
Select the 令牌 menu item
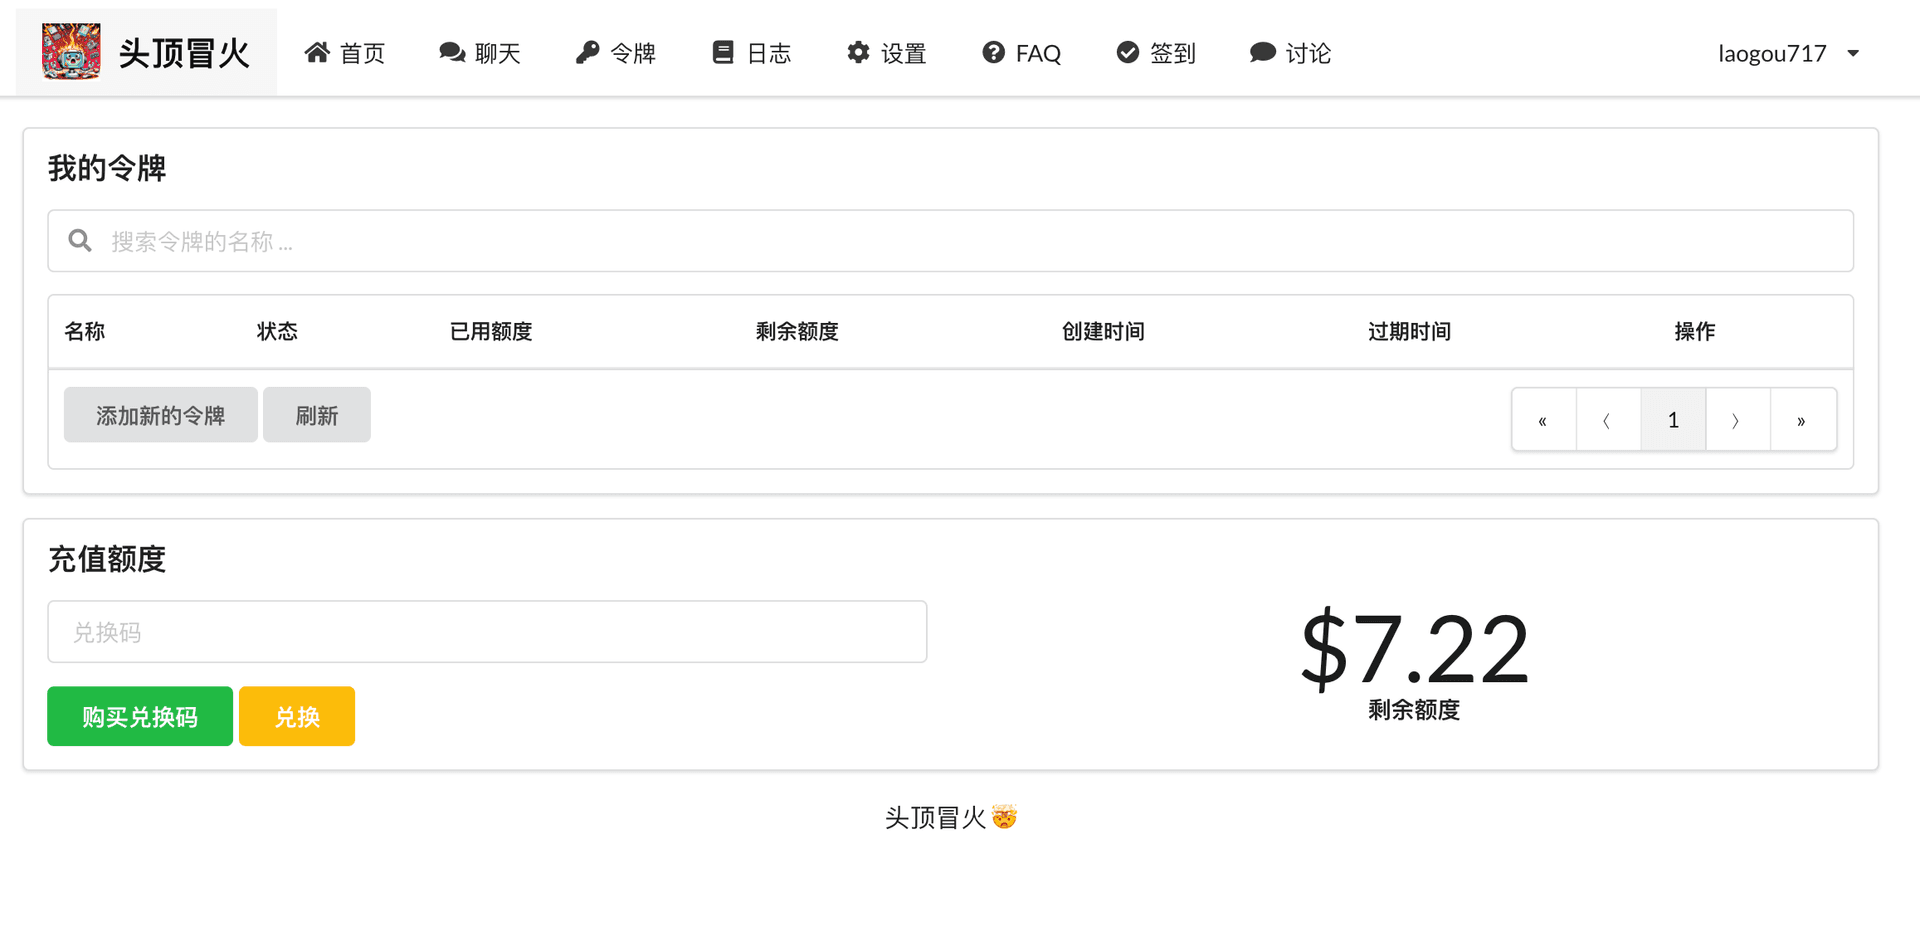[x=615, y=53]
